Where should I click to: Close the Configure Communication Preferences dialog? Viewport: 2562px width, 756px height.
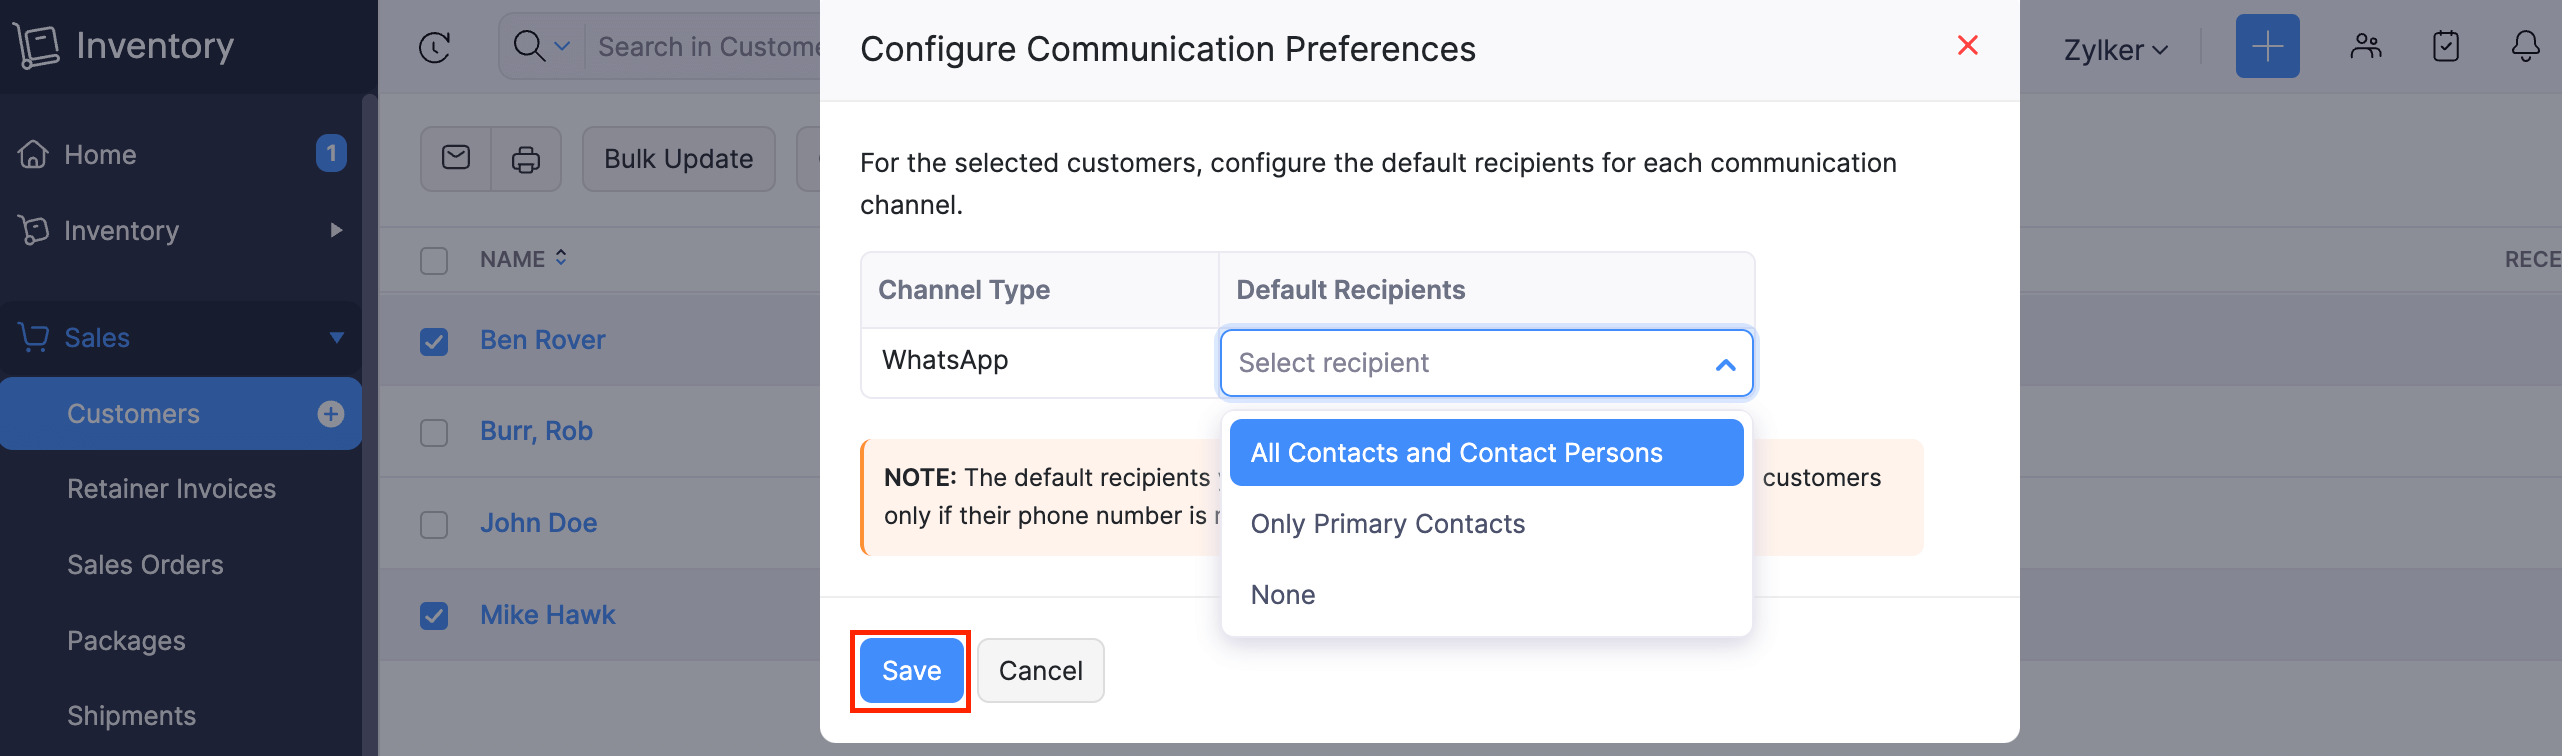[x=1967, y=46]
